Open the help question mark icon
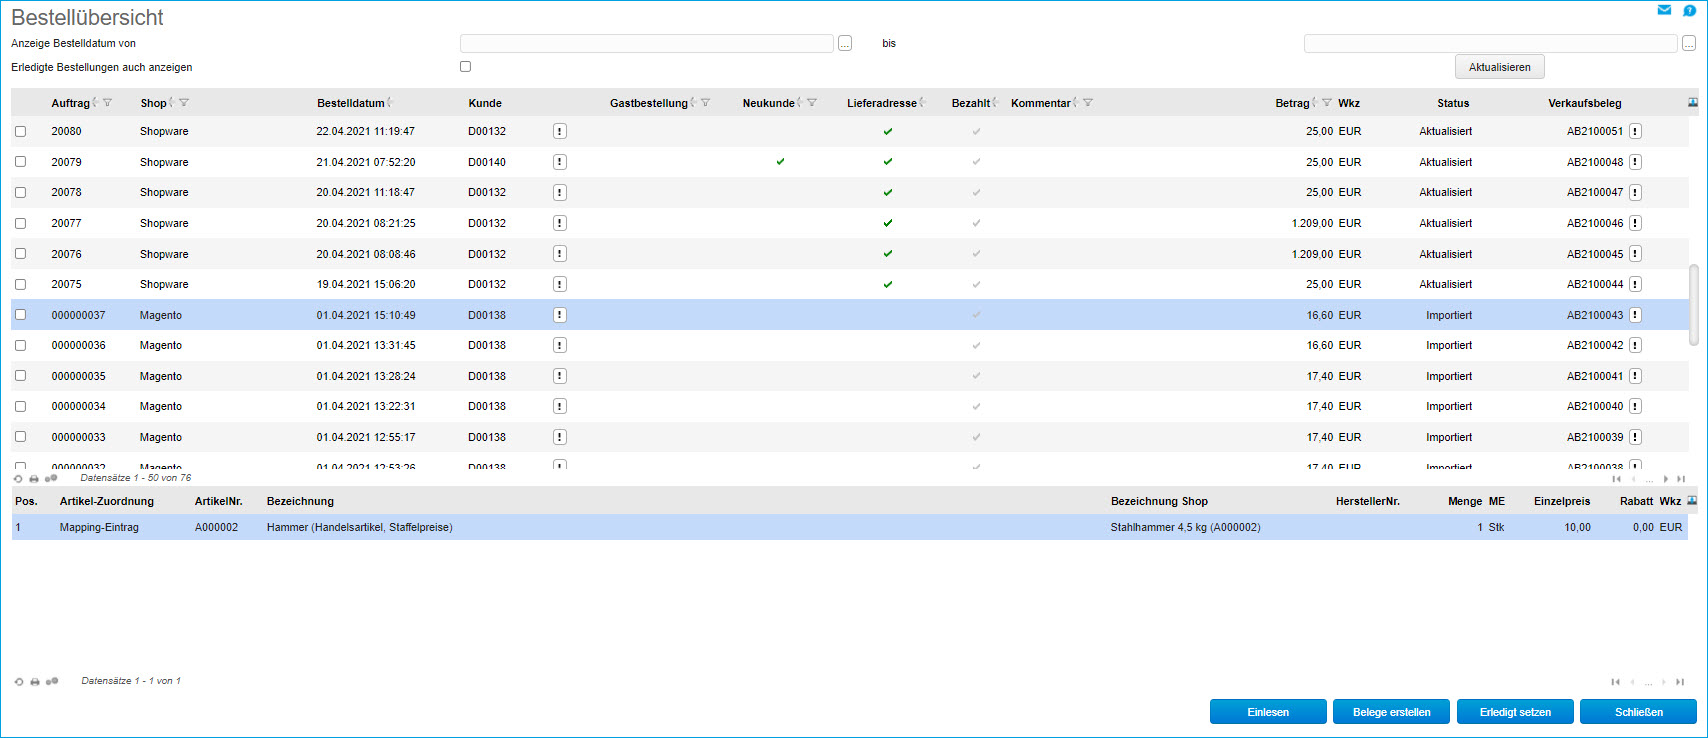This screenshot has height=738, width=1708. (x=1690, y=10)
